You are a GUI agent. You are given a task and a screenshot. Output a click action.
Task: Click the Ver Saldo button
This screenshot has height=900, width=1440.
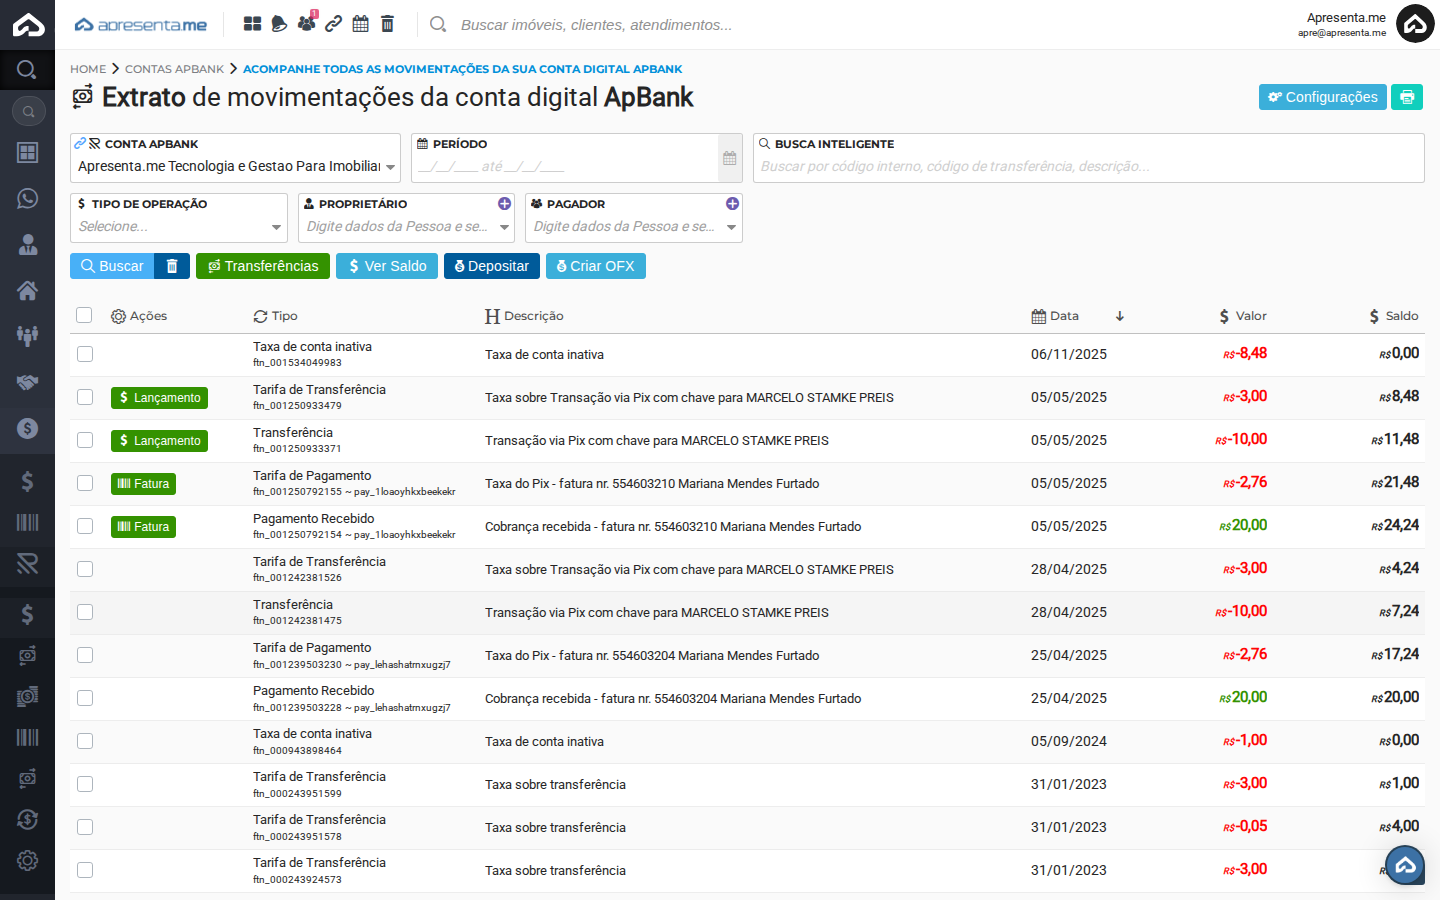[387, 266]
